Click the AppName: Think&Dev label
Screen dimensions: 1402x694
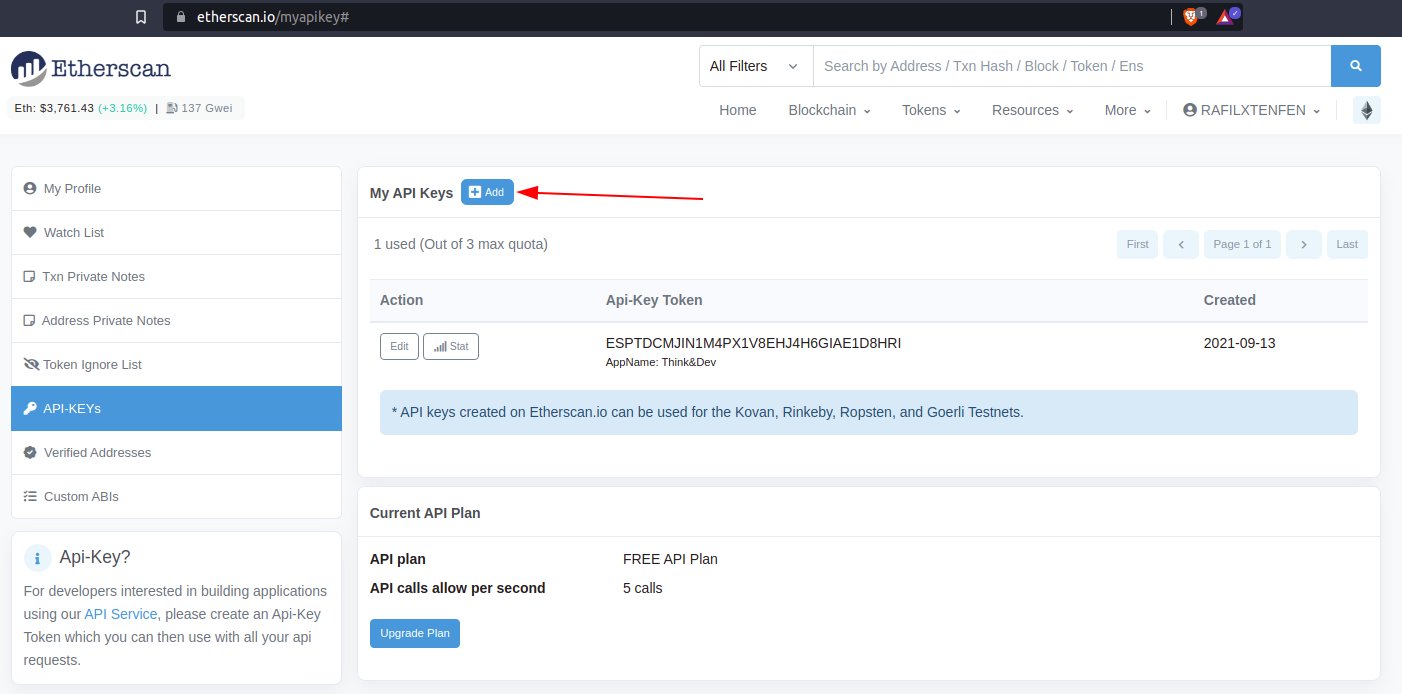pyautogui.click(x=661, y=362)
